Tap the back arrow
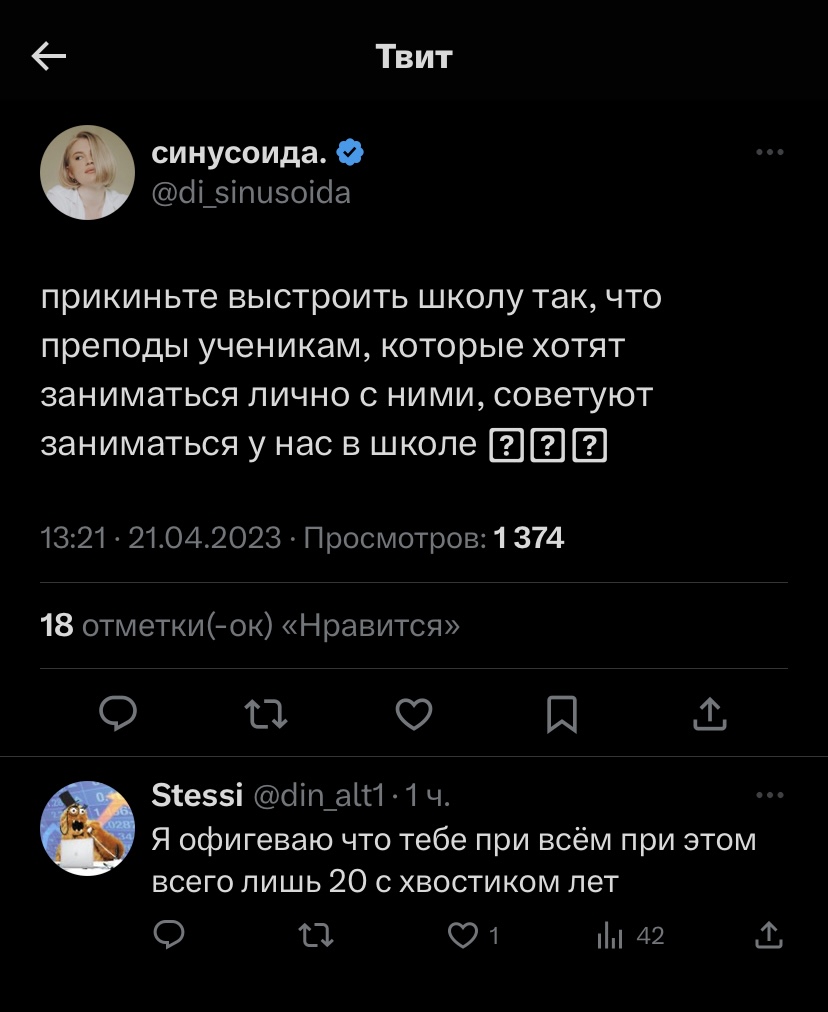 pos(49,57)
